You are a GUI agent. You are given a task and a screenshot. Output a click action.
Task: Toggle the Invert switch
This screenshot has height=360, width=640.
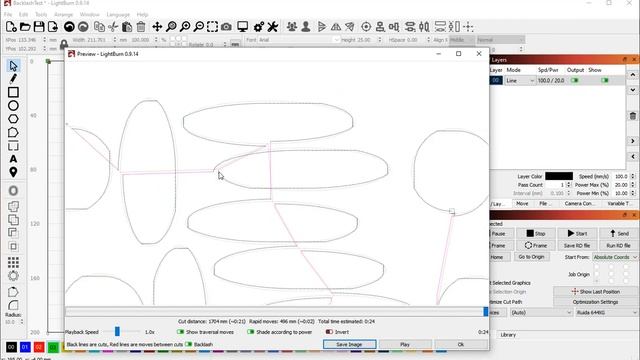coord(329,332)
